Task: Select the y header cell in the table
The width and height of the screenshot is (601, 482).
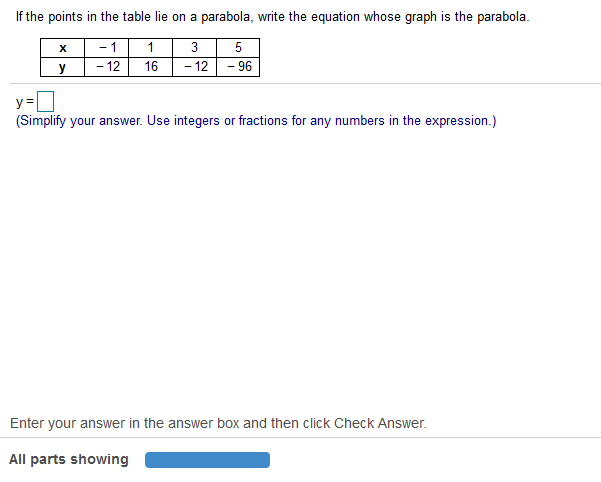Action: pyautogui.click(x=62, y=67)
